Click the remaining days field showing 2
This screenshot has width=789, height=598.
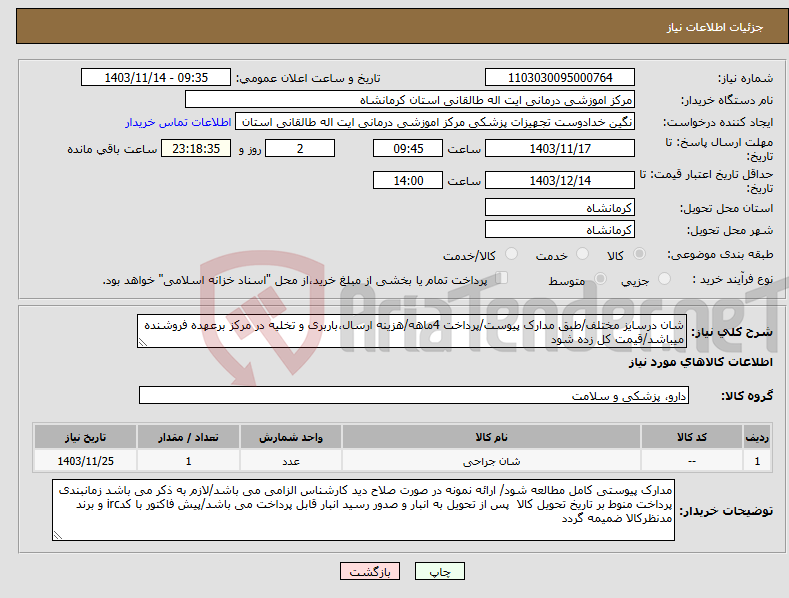(x=300, y=148)
